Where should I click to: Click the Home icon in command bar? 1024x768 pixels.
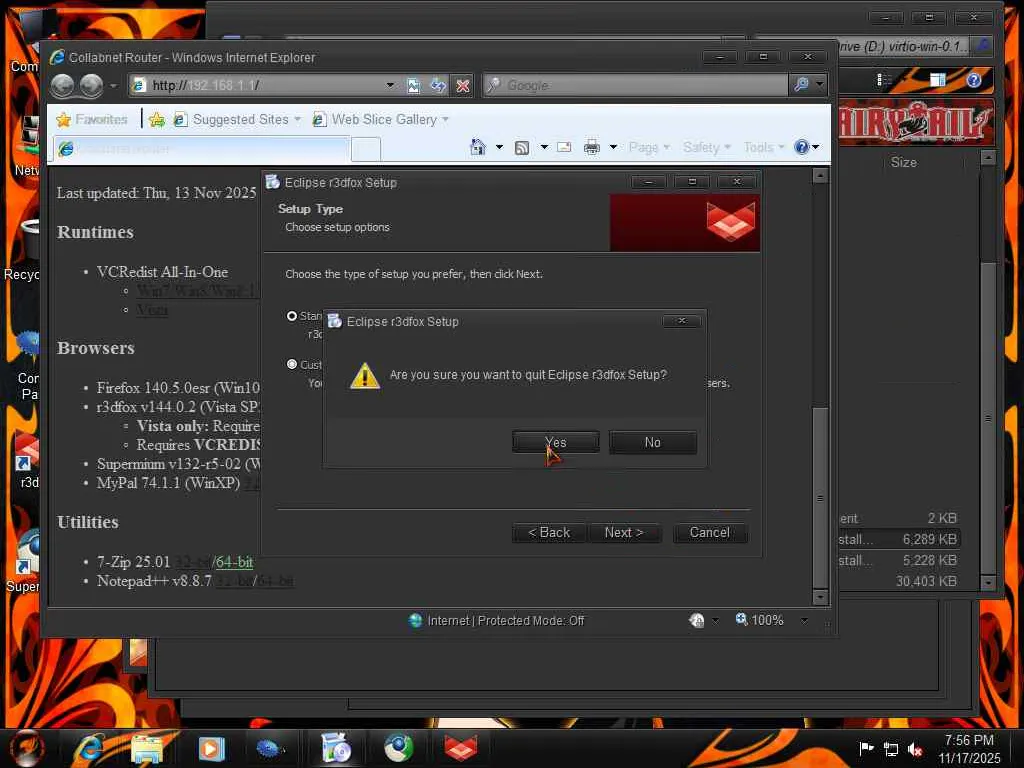coord(478,148)
